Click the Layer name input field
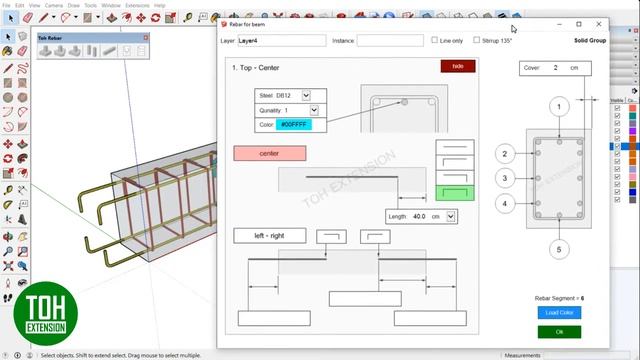 point(282,40)
